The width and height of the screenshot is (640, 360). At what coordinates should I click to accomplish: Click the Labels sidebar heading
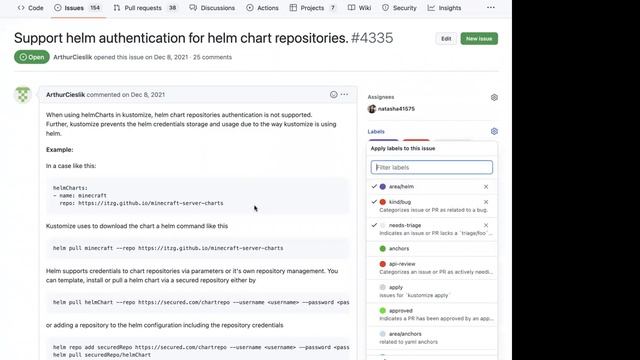[x=376, y=131]
